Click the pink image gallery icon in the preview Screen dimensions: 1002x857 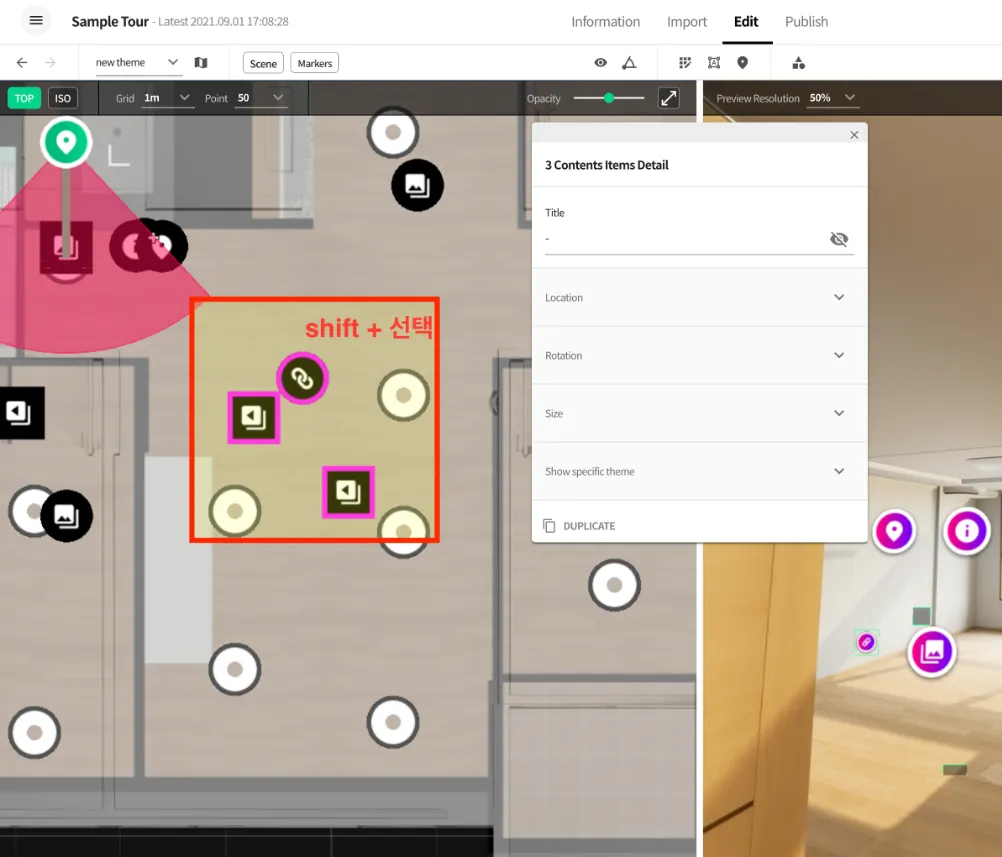932,652
